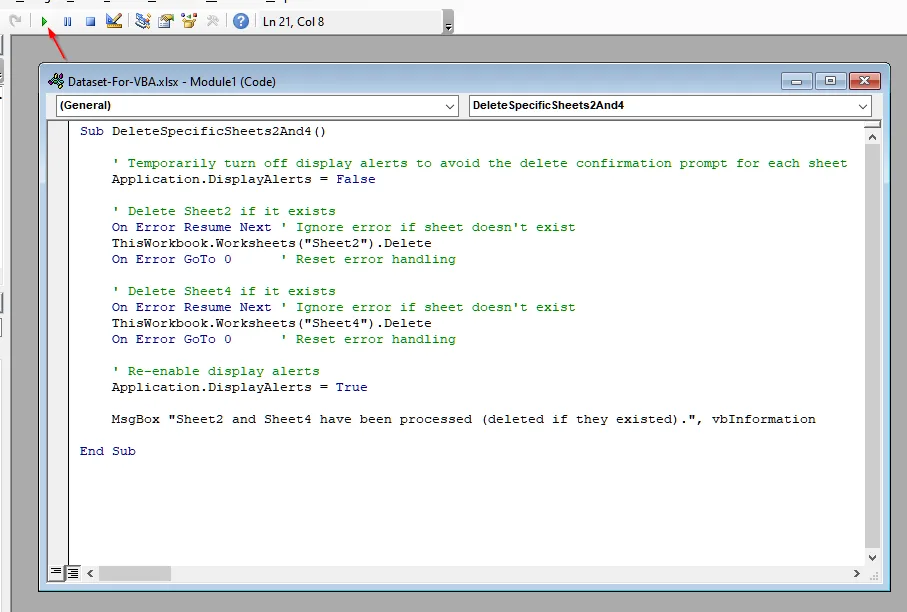Click the Worksheets("Sheet2").Delete line
Viewport: 907px width, 612px height.
271,243
